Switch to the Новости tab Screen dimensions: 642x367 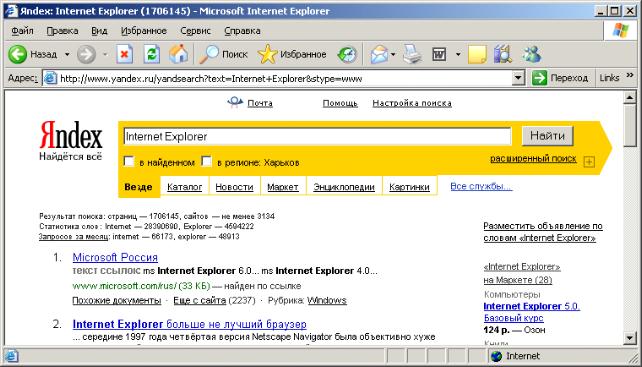(x=234, y=187)
